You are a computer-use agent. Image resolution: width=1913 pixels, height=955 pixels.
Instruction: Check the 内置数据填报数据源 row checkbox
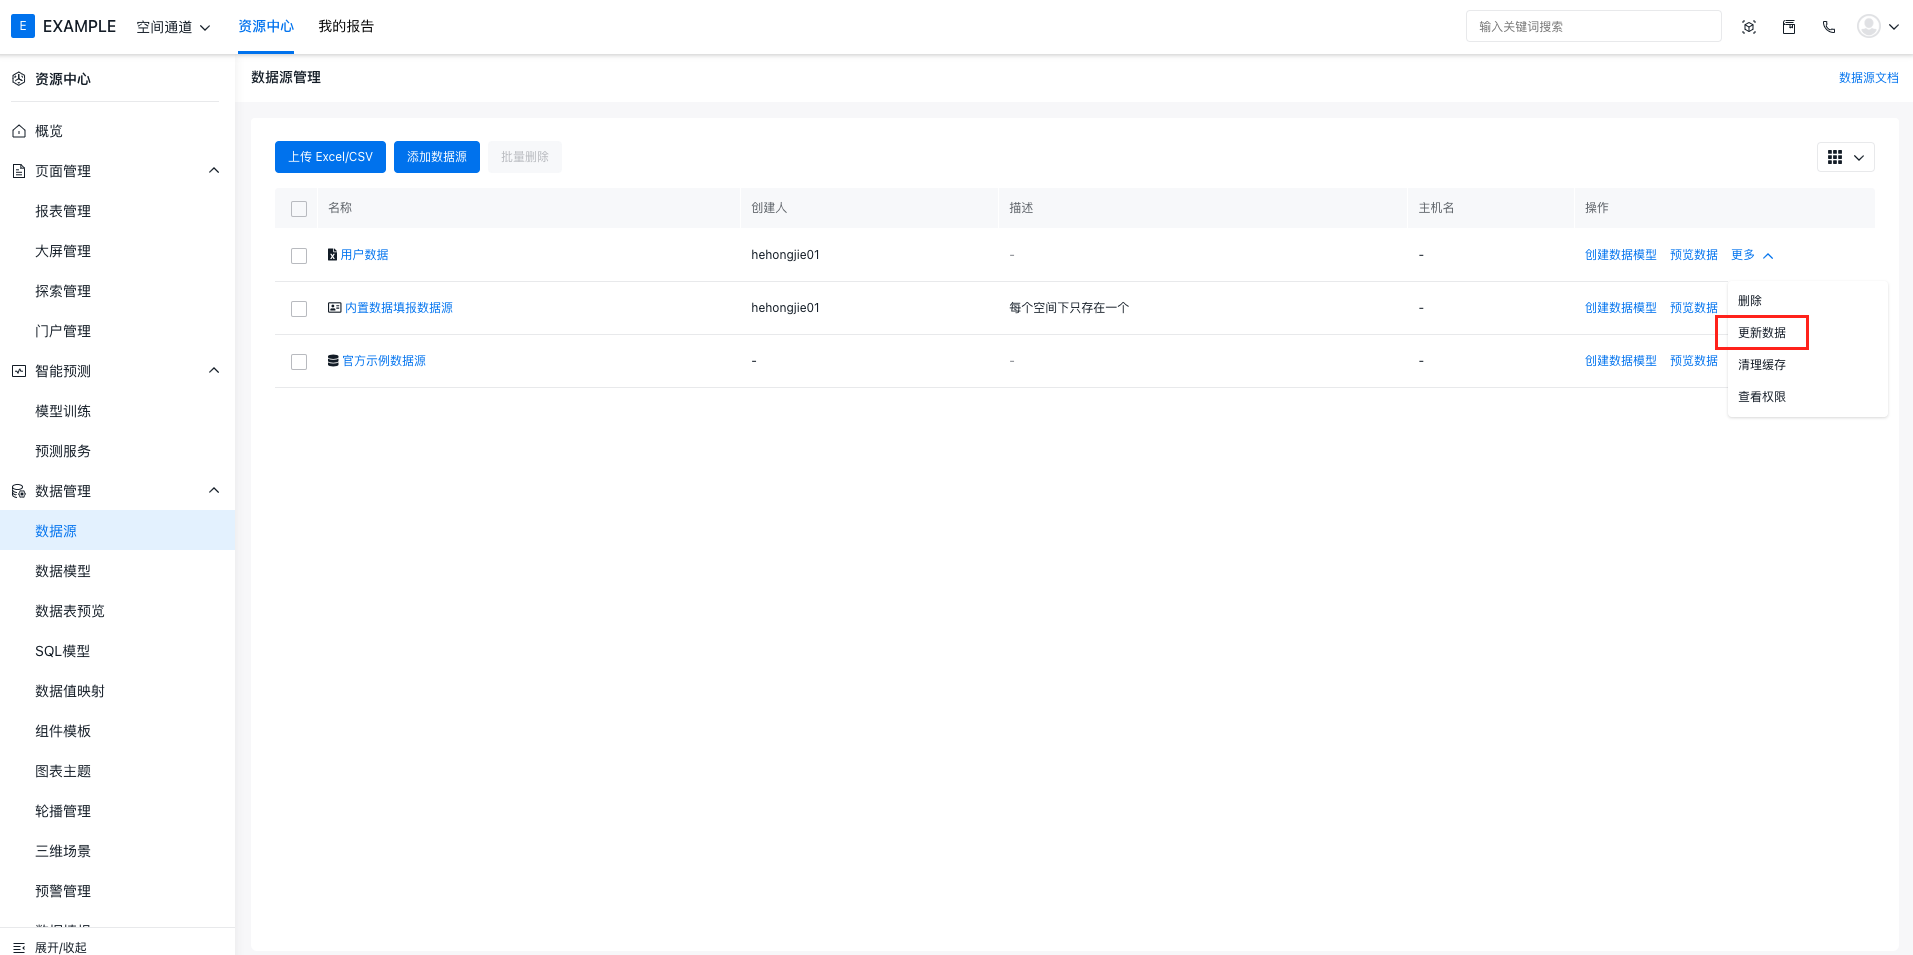click(x=299, y=309)
